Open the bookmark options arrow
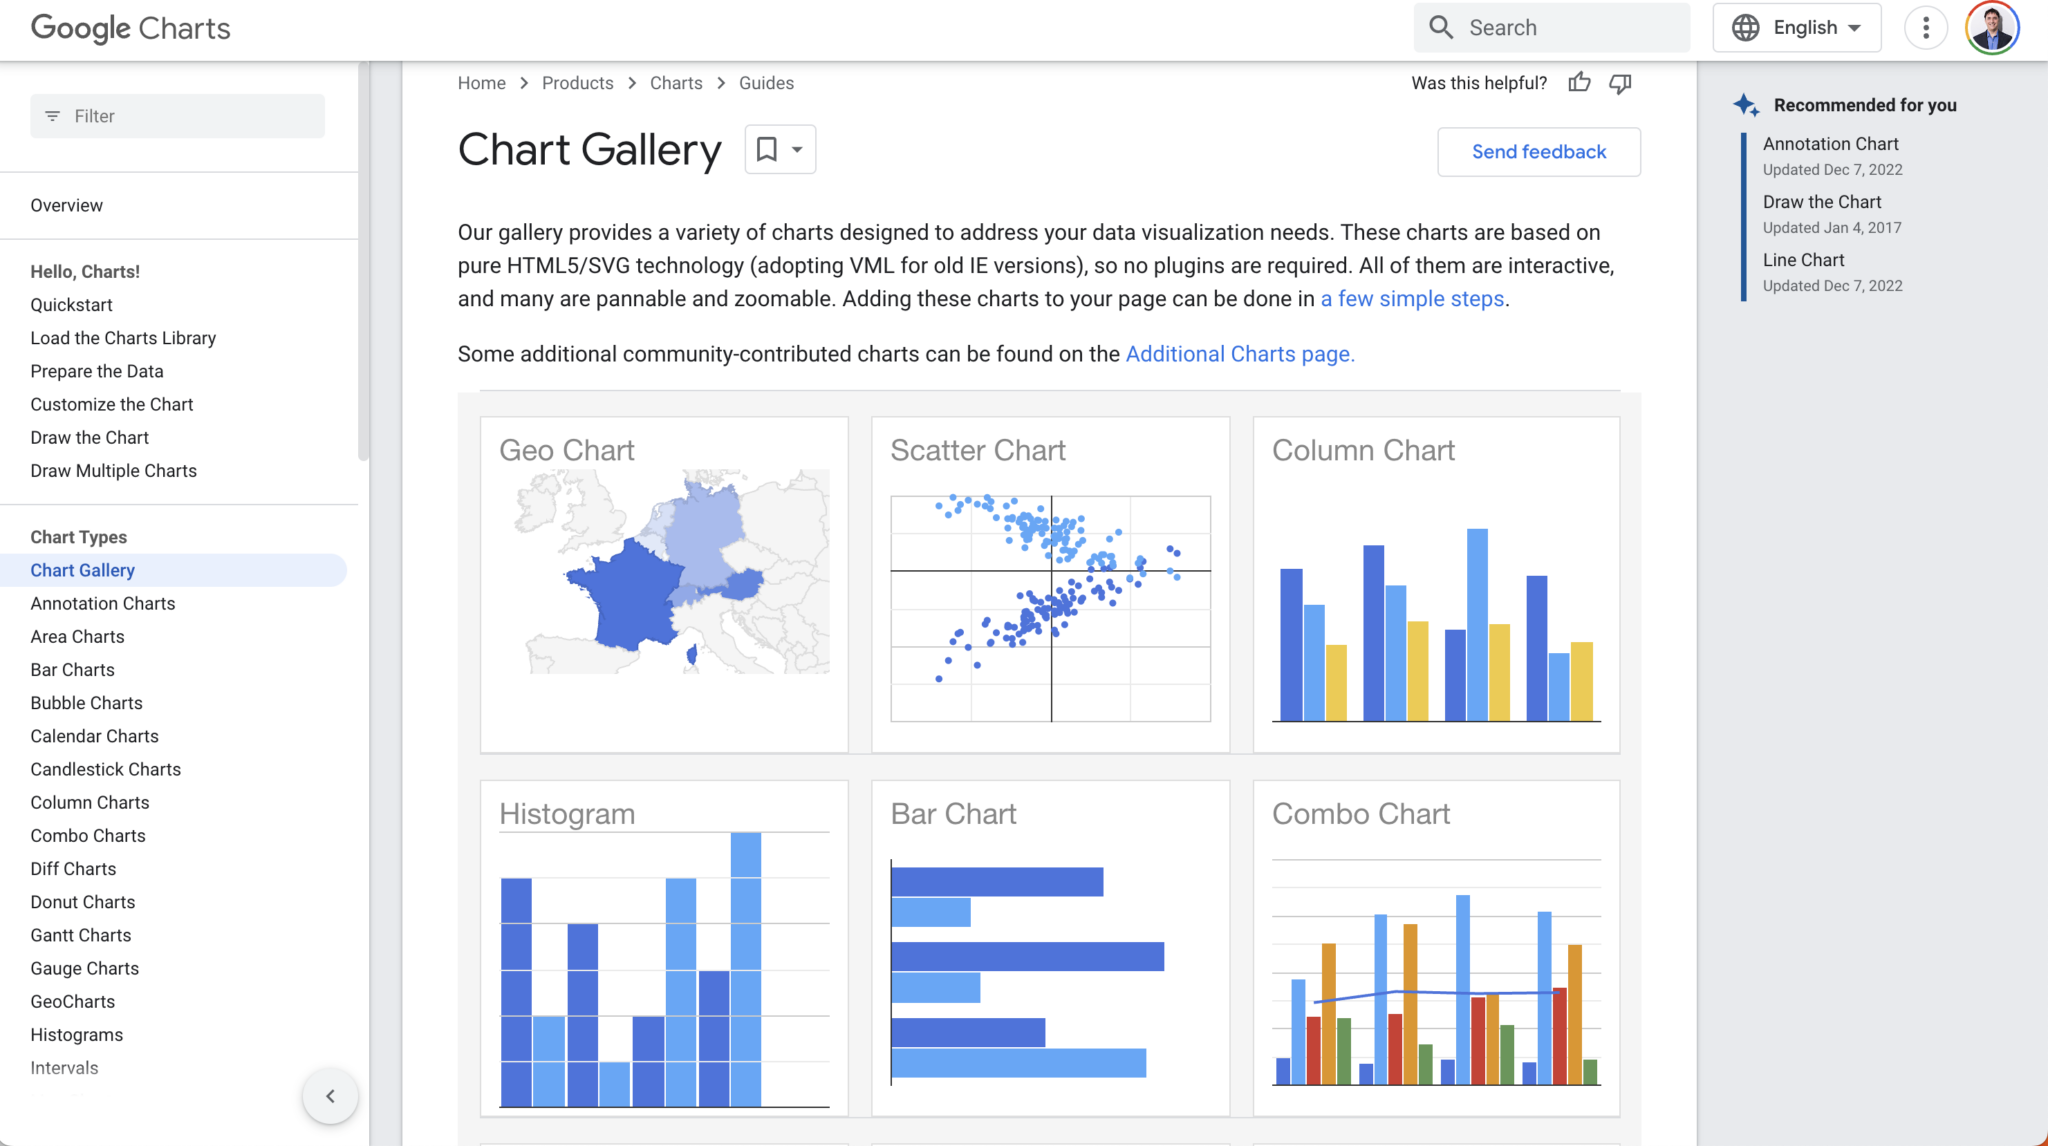The image size is (2048, 1146). click(795, 149)
